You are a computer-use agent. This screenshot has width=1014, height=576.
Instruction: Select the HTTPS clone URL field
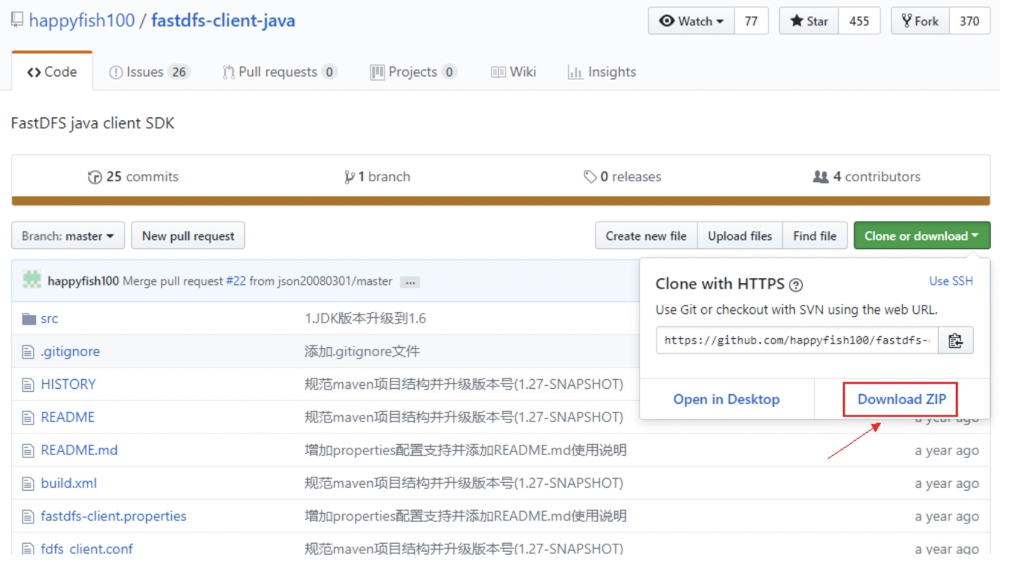pos(797,341)
